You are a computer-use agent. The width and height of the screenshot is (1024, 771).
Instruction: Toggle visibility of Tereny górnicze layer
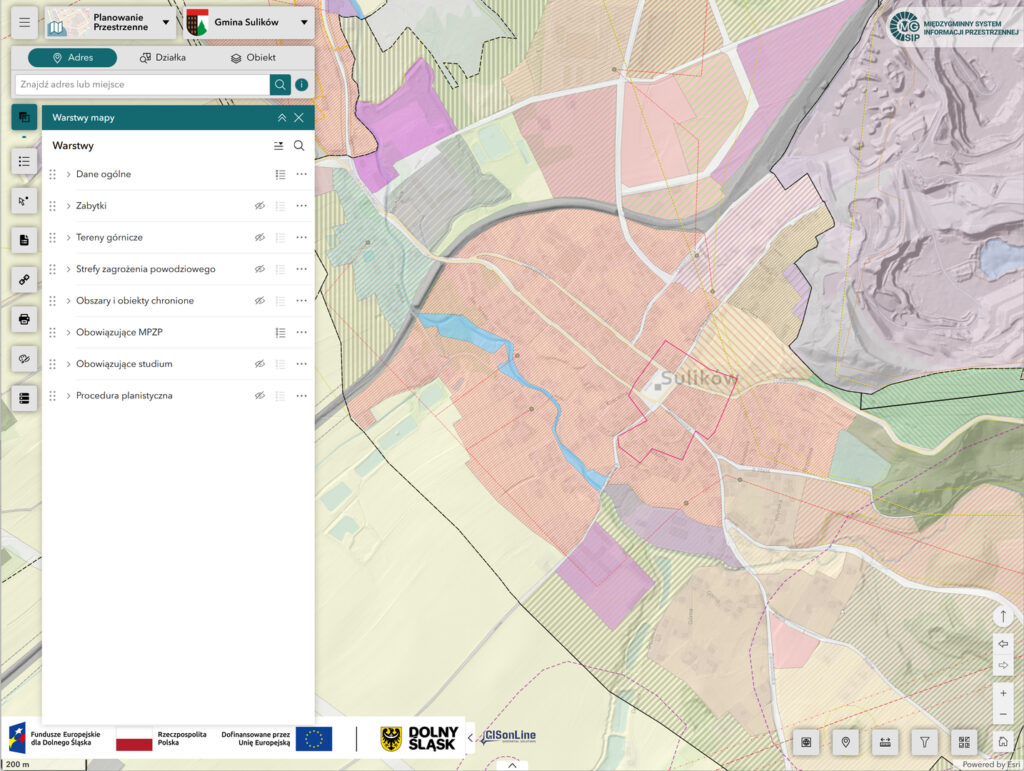pyautogui.click(x=259, y=238)
